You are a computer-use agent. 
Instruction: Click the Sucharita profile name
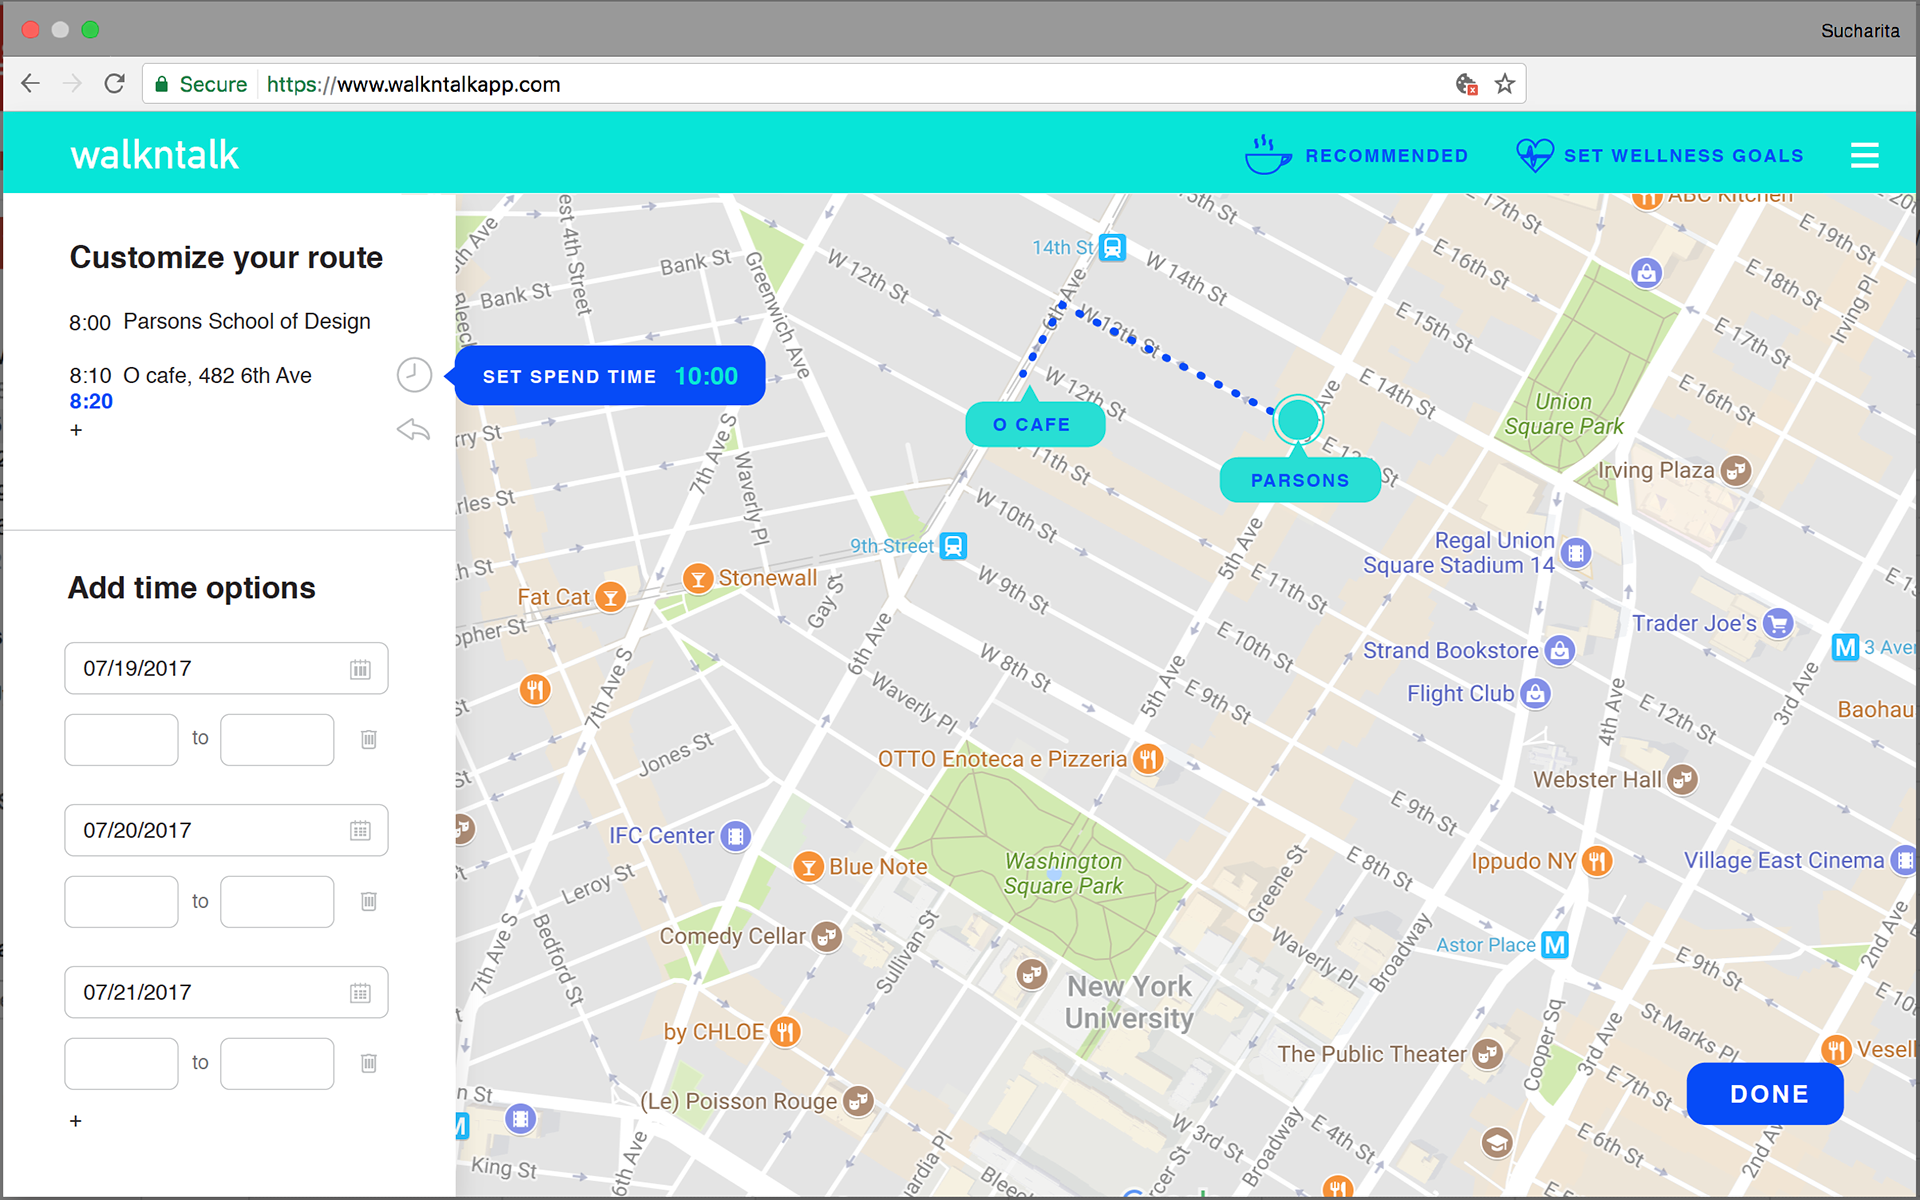pos(1860,31)
